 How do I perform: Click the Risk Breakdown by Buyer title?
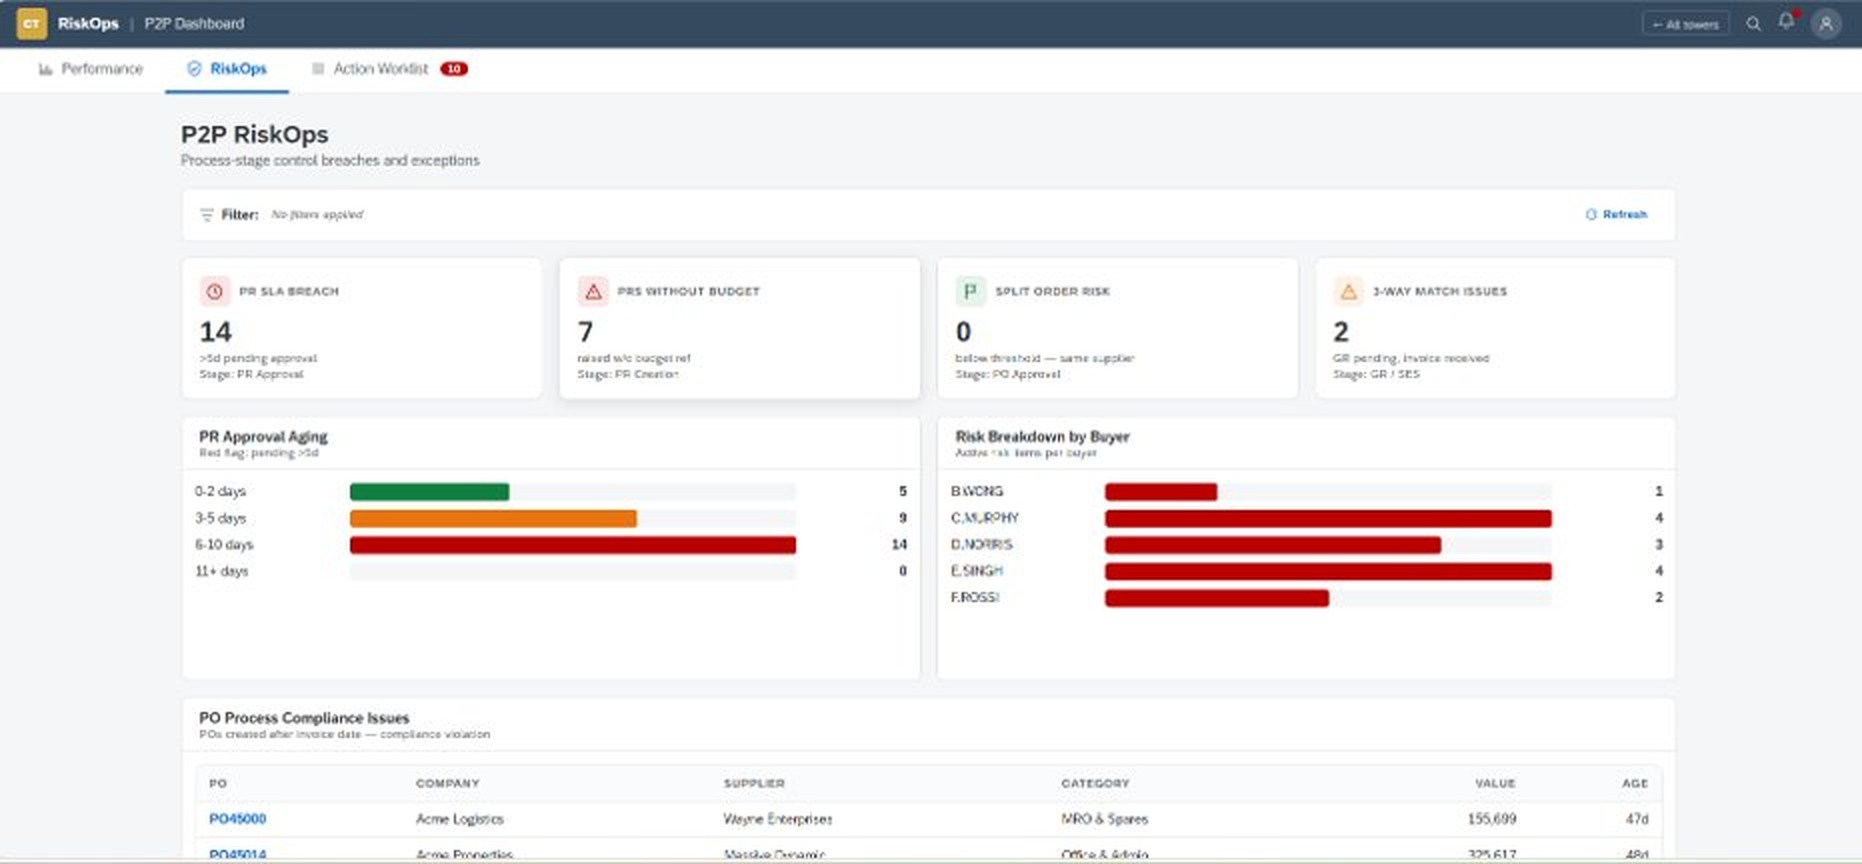(1042, 437)
